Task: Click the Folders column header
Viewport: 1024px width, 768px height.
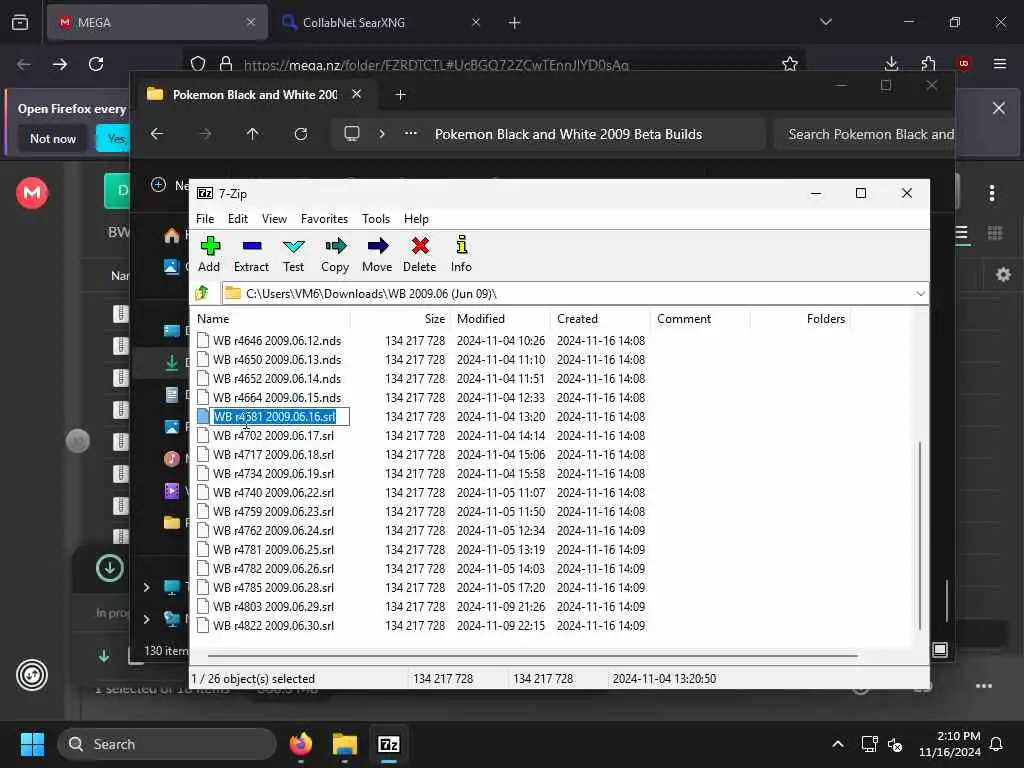Action: [801, 319]
